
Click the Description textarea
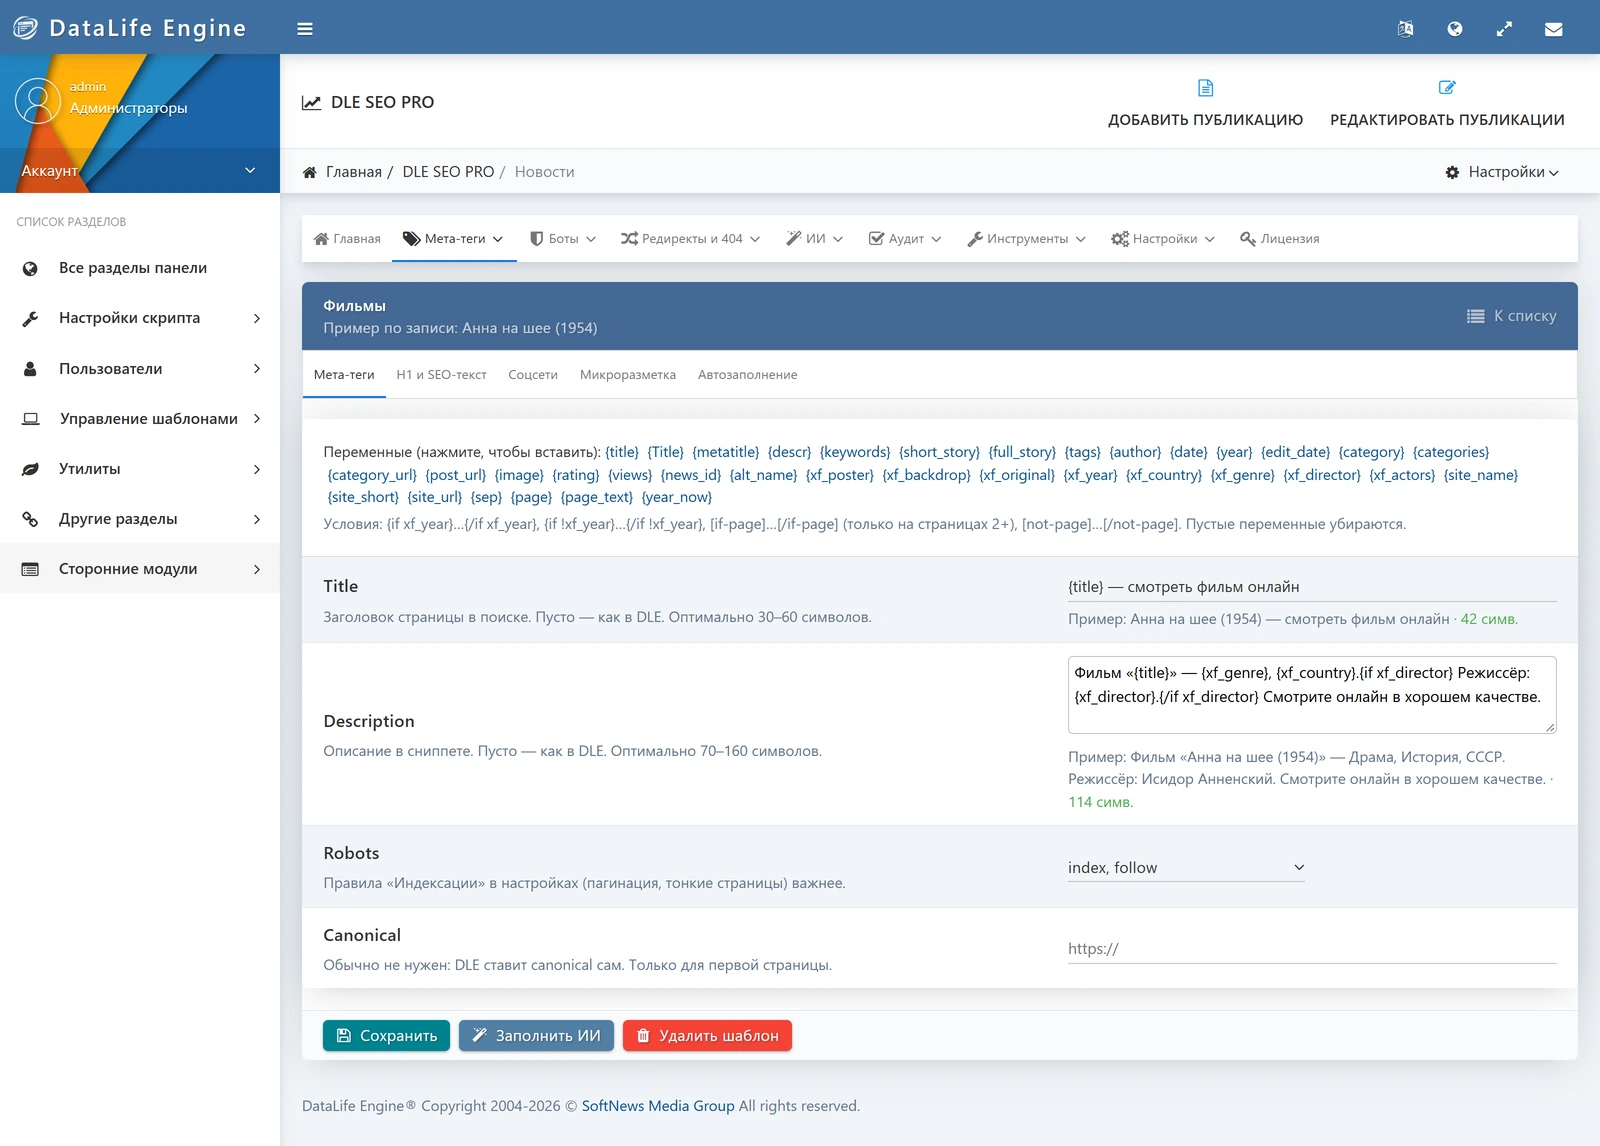(1312, 695)
